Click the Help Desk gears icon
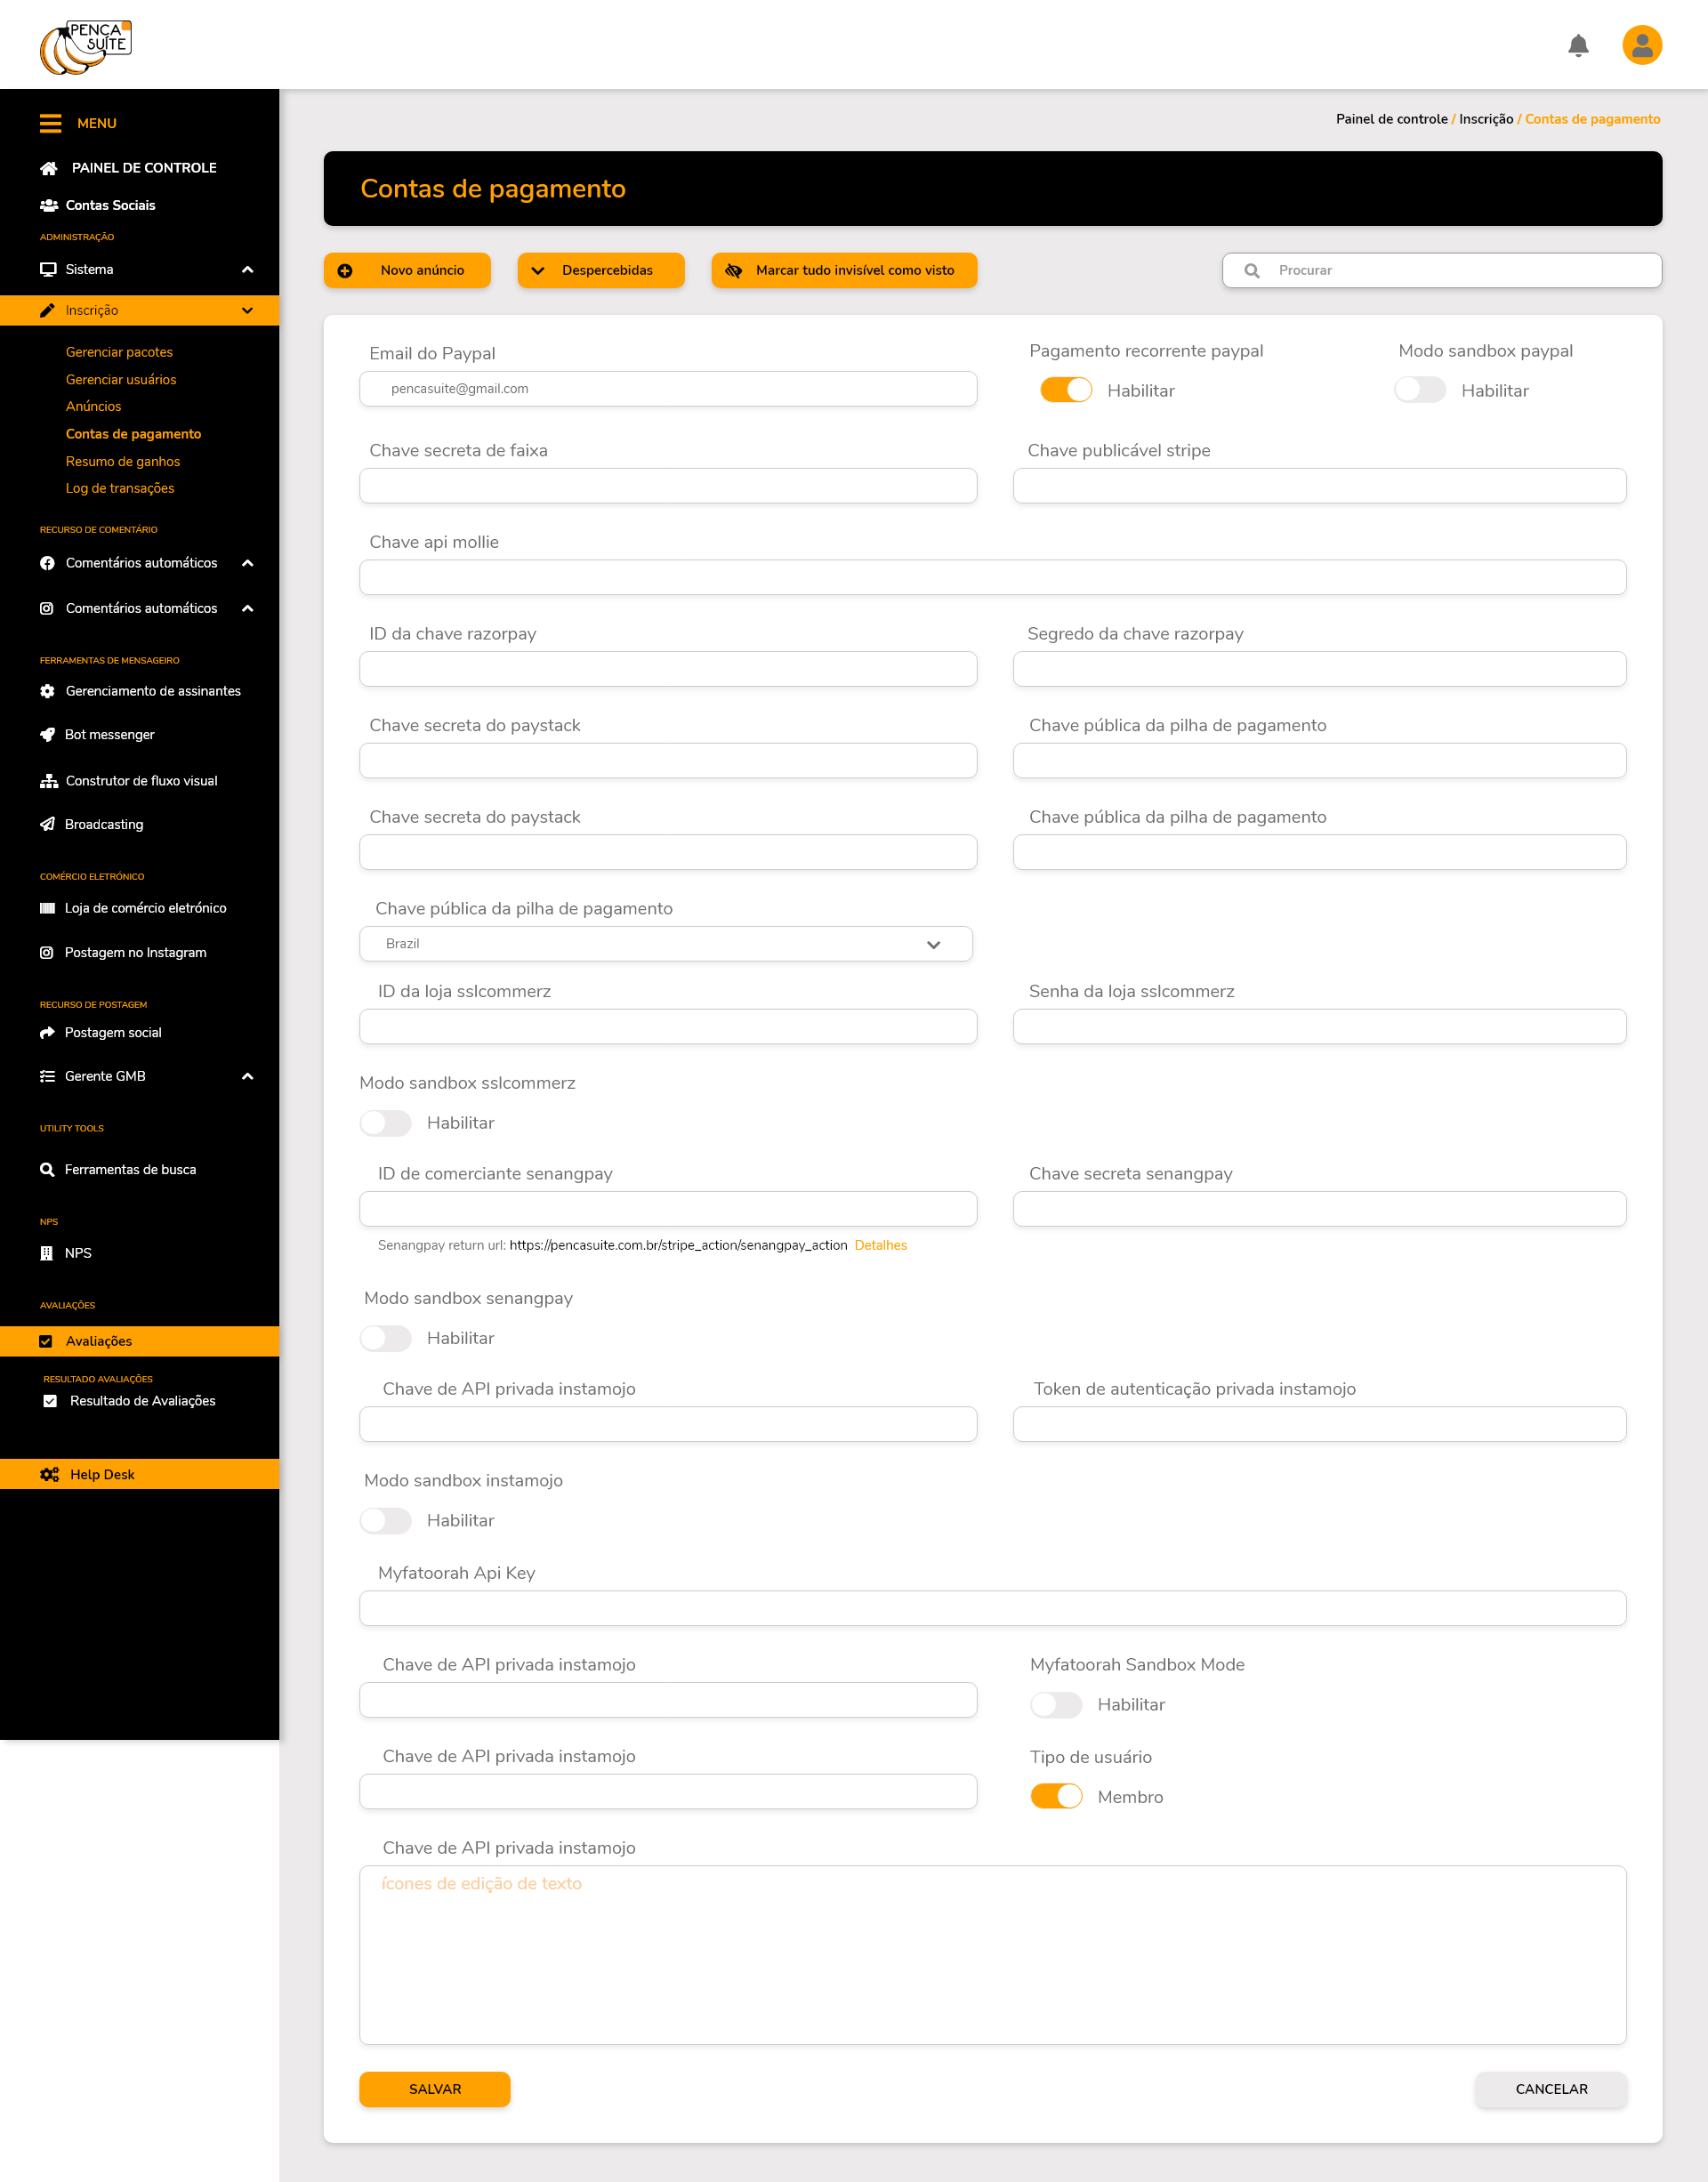This screenshot has width=1708, height=2182. (x=49, y=1475)
